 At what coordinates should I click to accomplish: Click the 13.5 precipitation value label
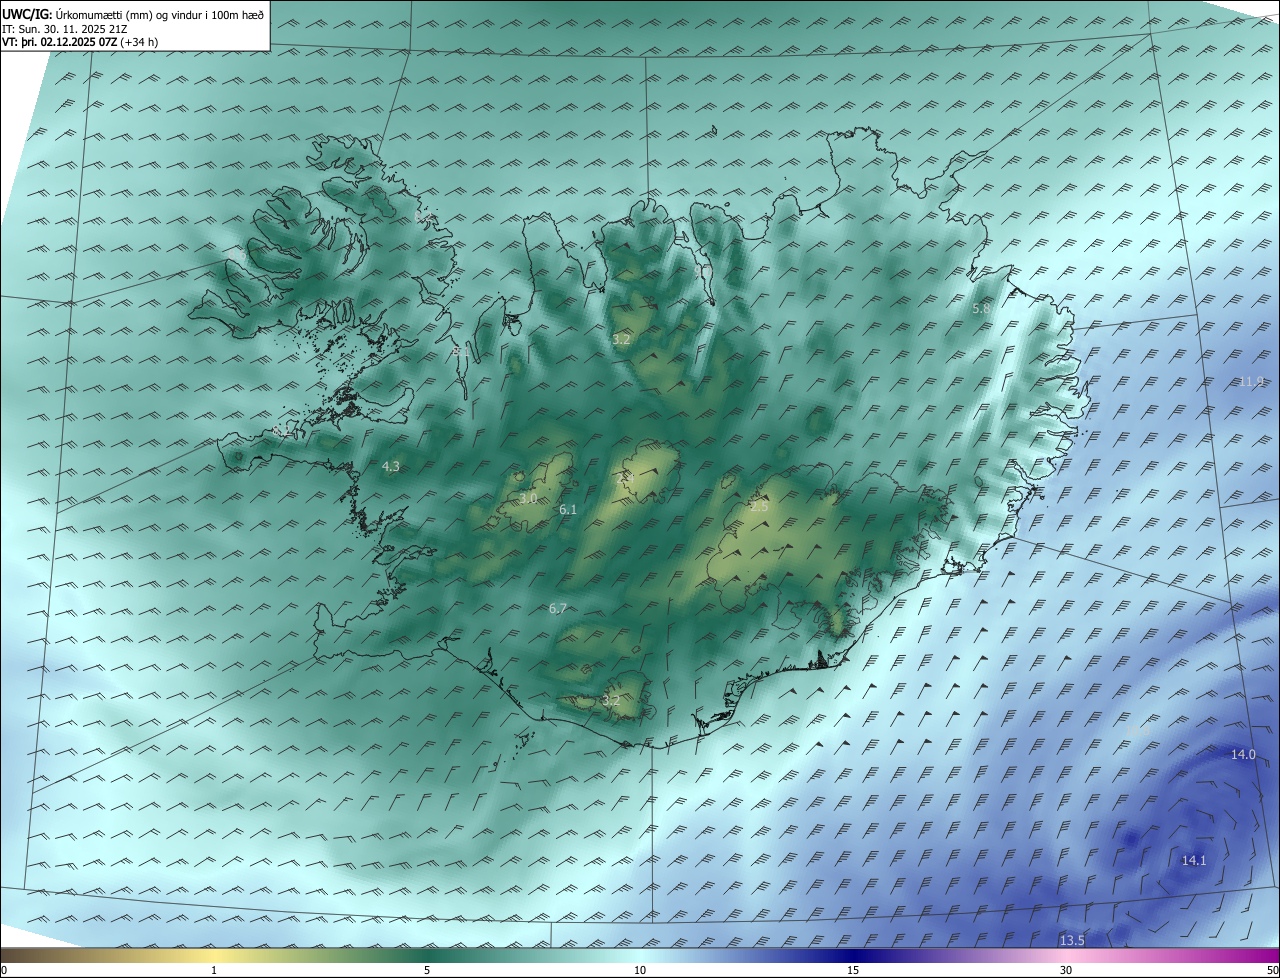point(1072,940)
